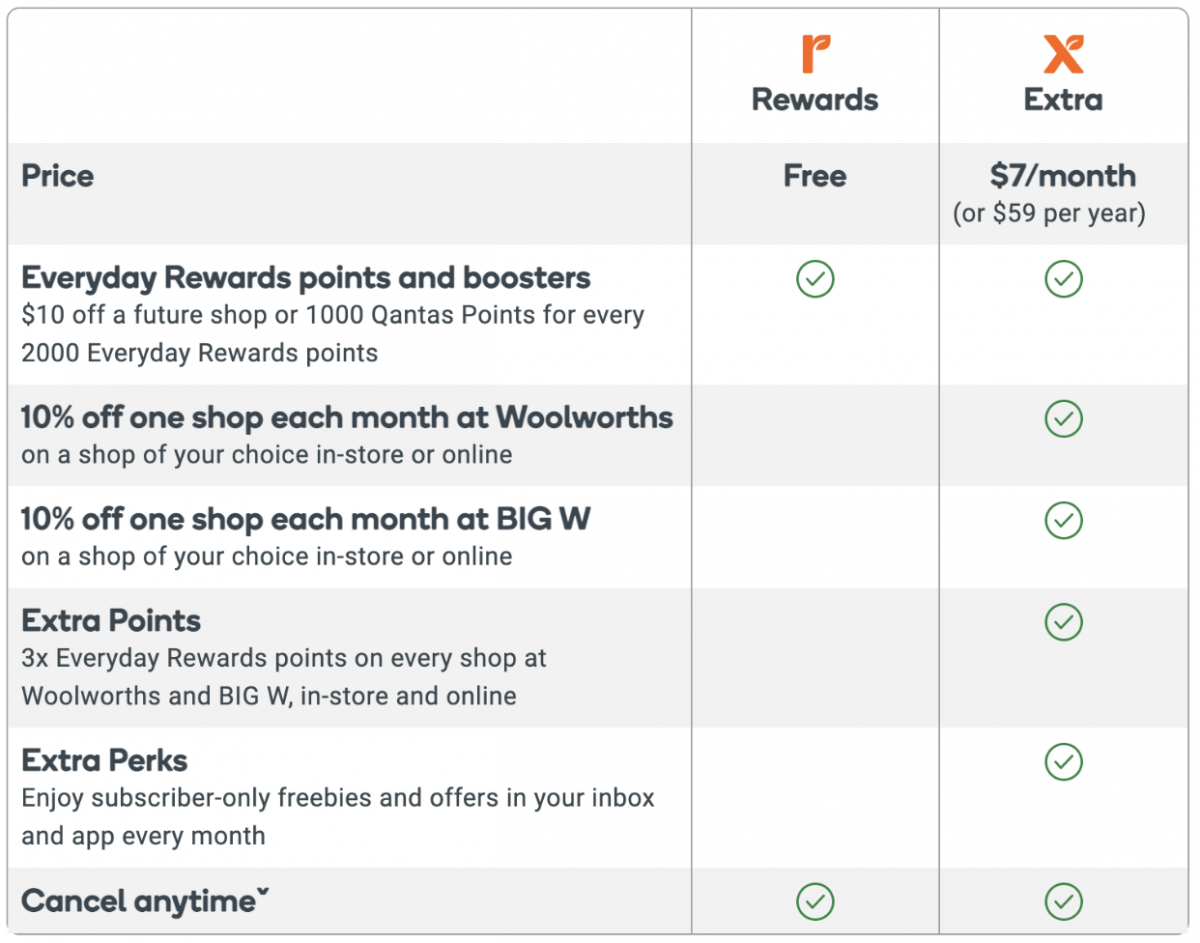Select the Extra column heading
Screen dimensions: 1200x943
click(1063, 100)
